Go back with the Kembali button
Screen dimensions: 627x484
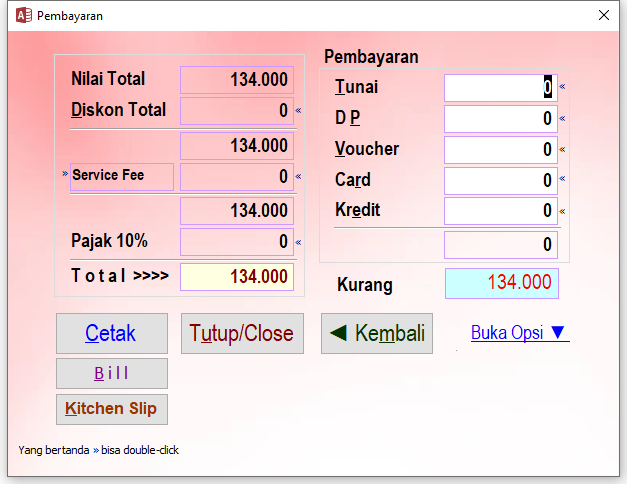coord(377,333)
